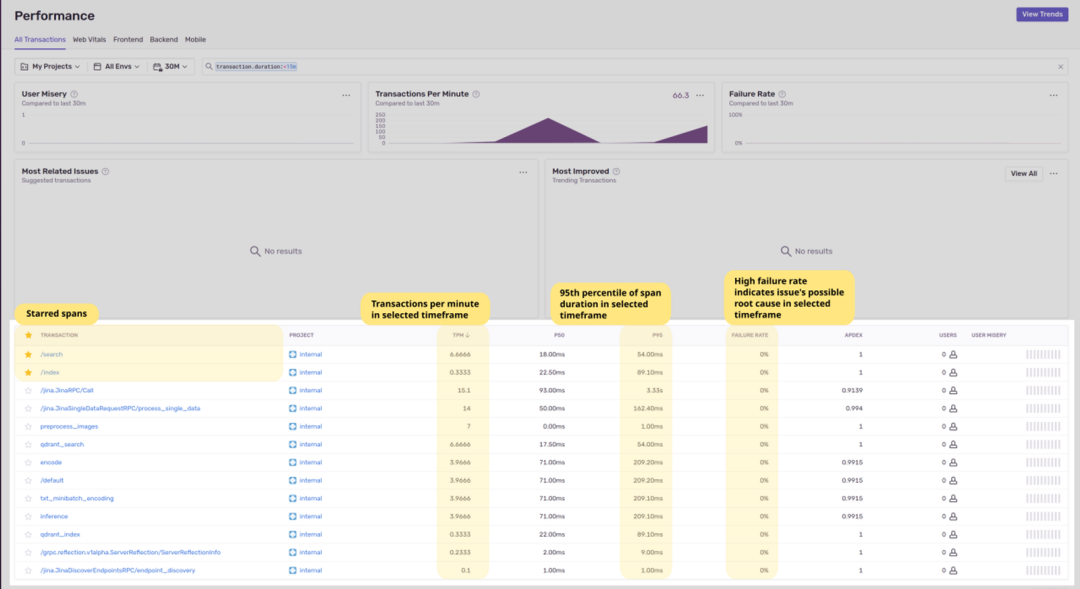Open Most Improved widget options menu
Screen dimensions: 1080x589
(1054, 174)
